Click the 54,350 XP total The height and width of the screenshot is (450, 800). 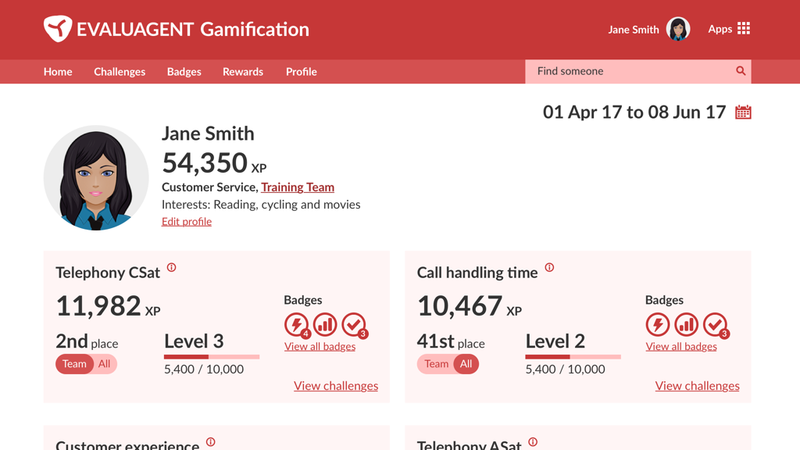pos(214,163)
